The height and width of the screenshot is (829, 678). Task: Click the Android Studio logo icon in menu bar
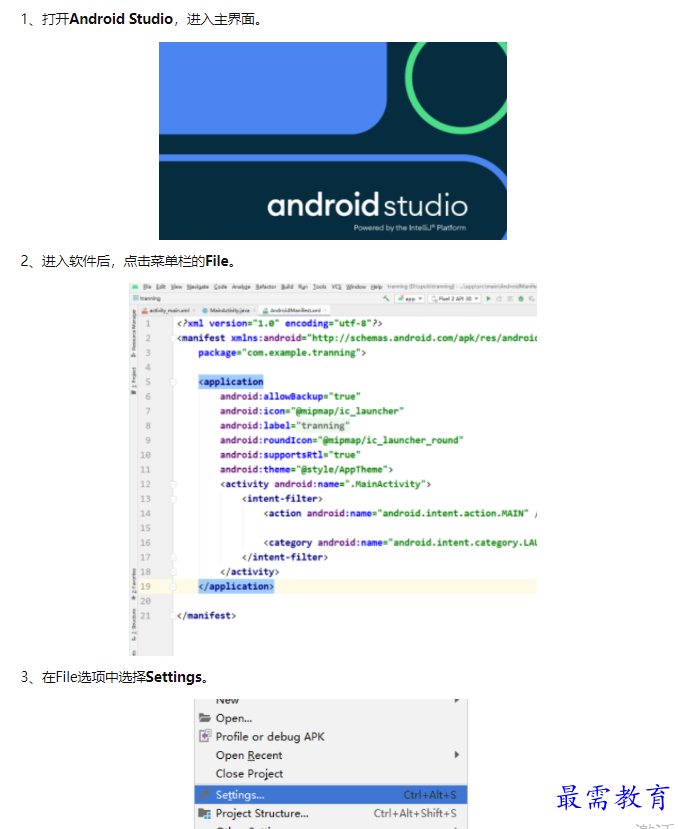[x=135, y=287]
